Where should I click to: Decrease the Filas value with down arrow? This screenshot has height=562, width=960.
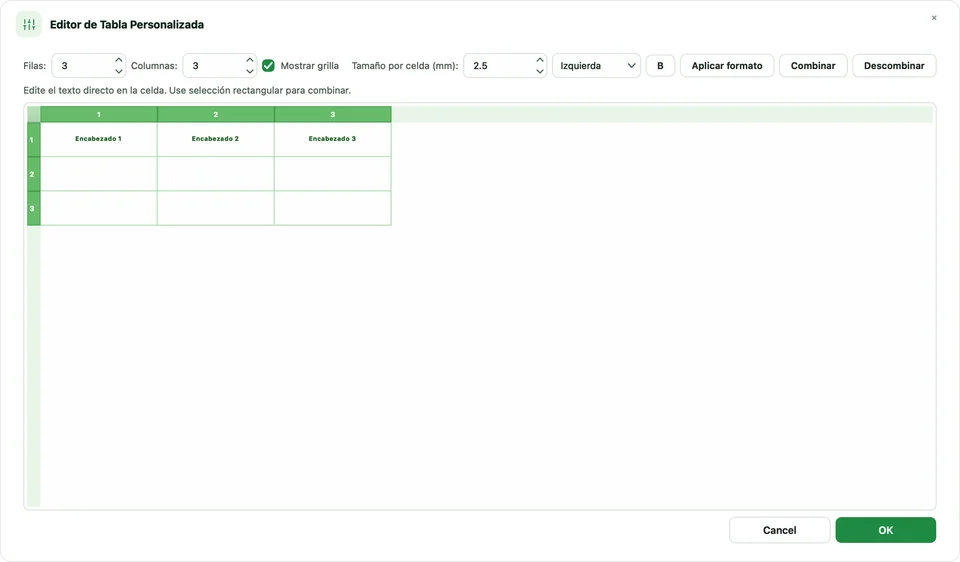119,71
